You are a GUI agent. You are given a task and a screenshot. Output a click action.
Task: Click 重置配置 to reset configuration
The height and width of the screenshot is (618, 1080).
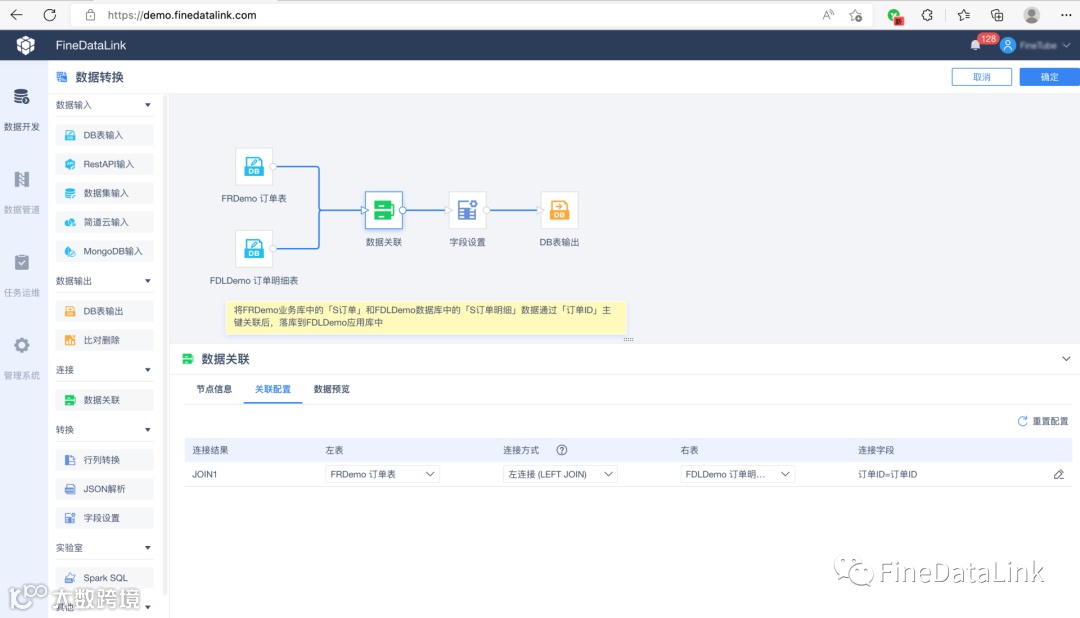tap(1043, 421)
